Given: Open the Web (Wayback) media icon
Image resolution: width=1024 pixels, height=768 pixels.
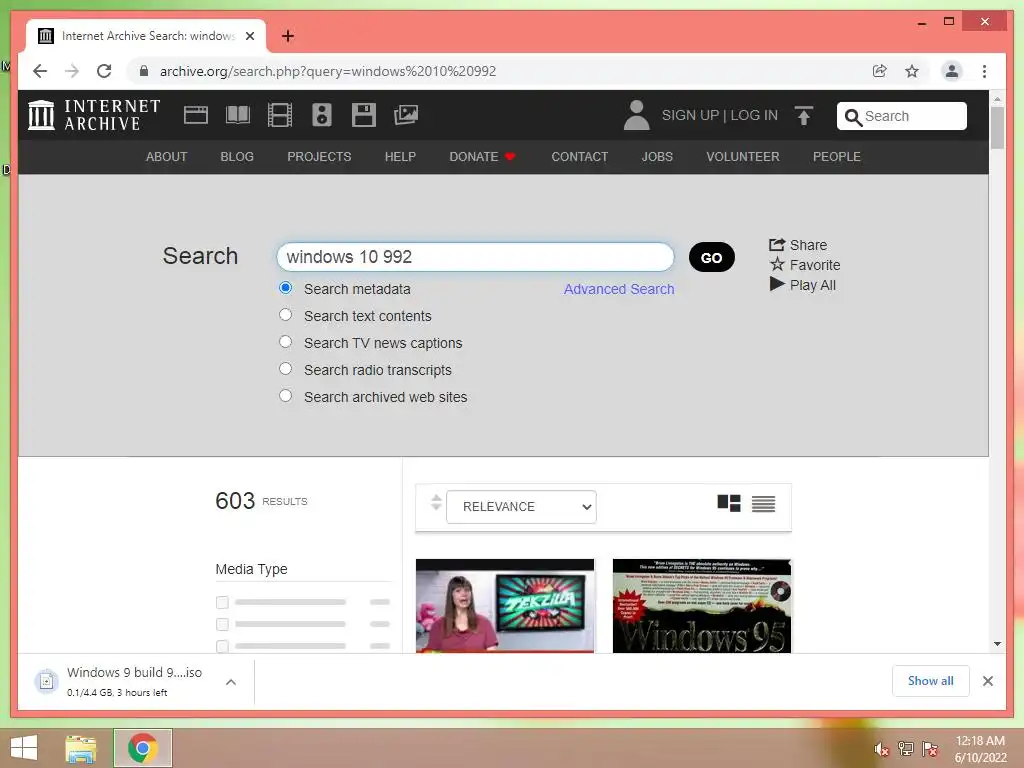Looking at the screenshot, I should (196, 115).
